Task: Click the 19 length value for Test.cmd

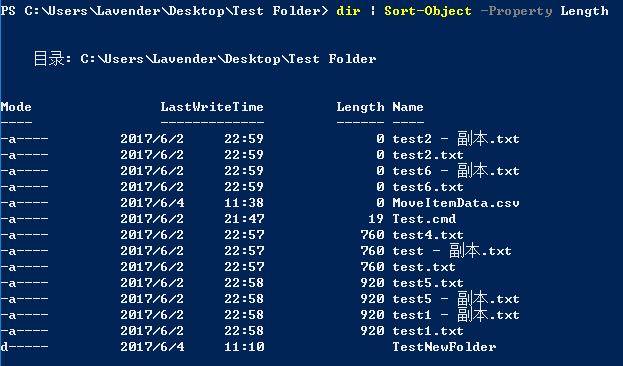Action: [376, 219]
